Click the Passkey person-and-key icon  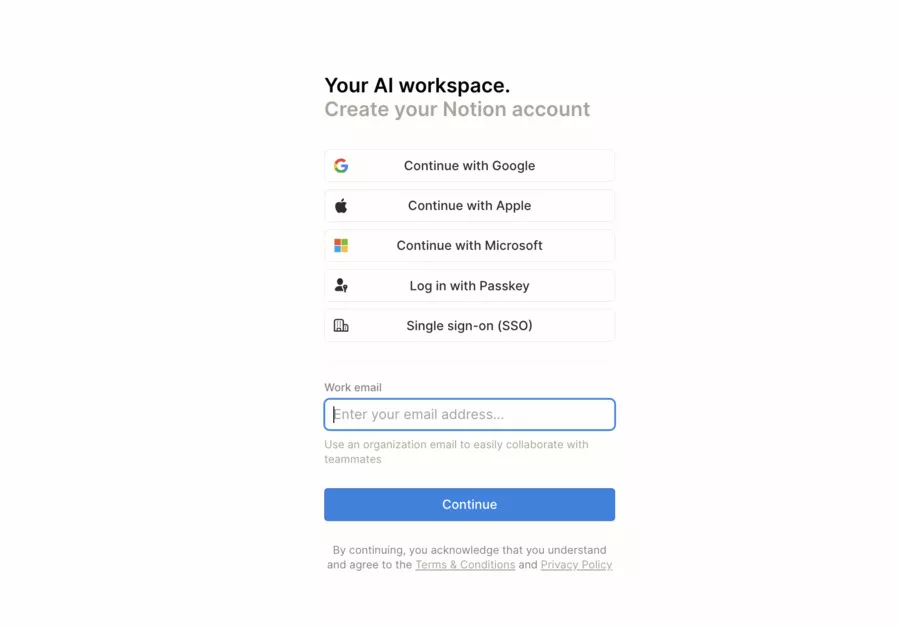coord(342,285)
